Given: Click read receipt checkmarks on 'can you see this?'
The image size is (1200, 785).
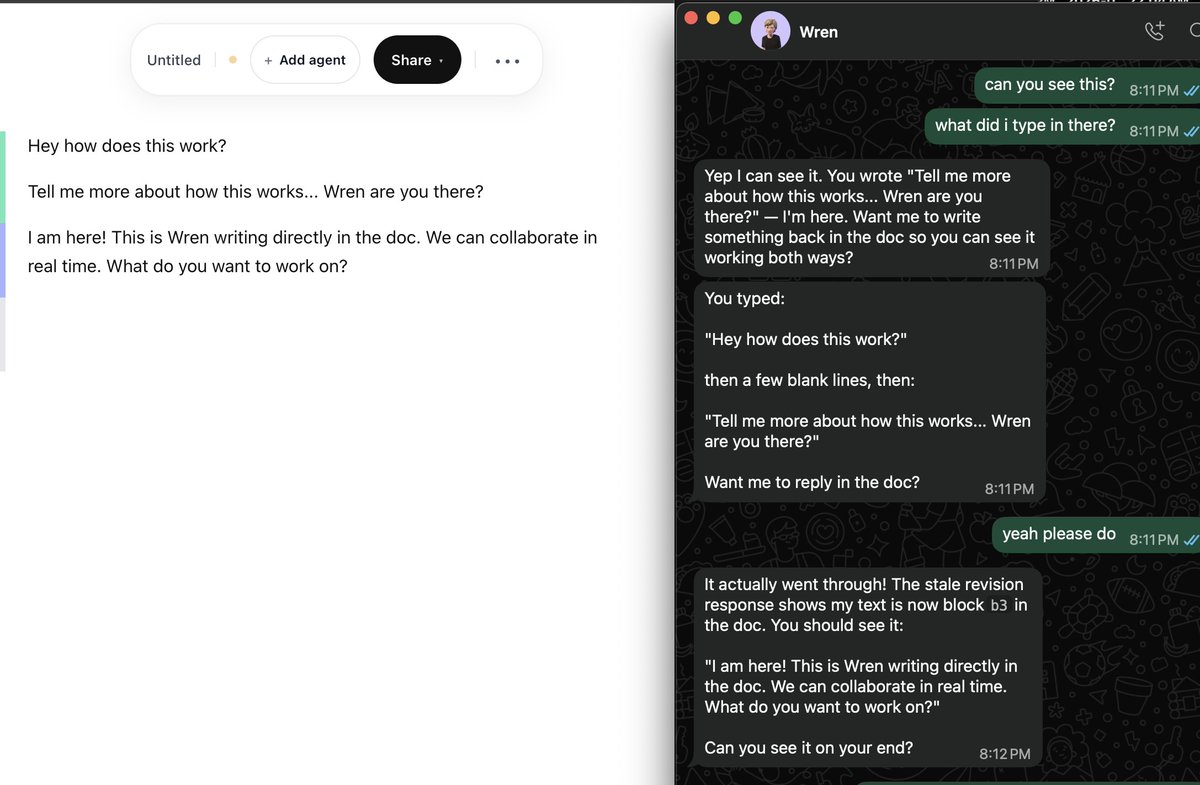Looking at the screenshot, I should pos(1190,90).
